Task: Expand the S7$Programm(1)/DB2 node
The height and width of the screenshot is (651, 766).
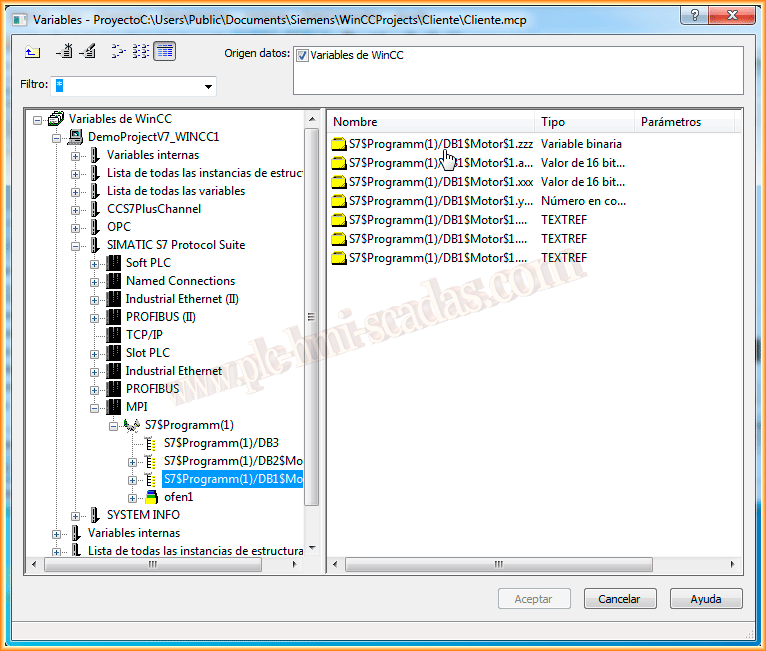Action: click(132, 461)
